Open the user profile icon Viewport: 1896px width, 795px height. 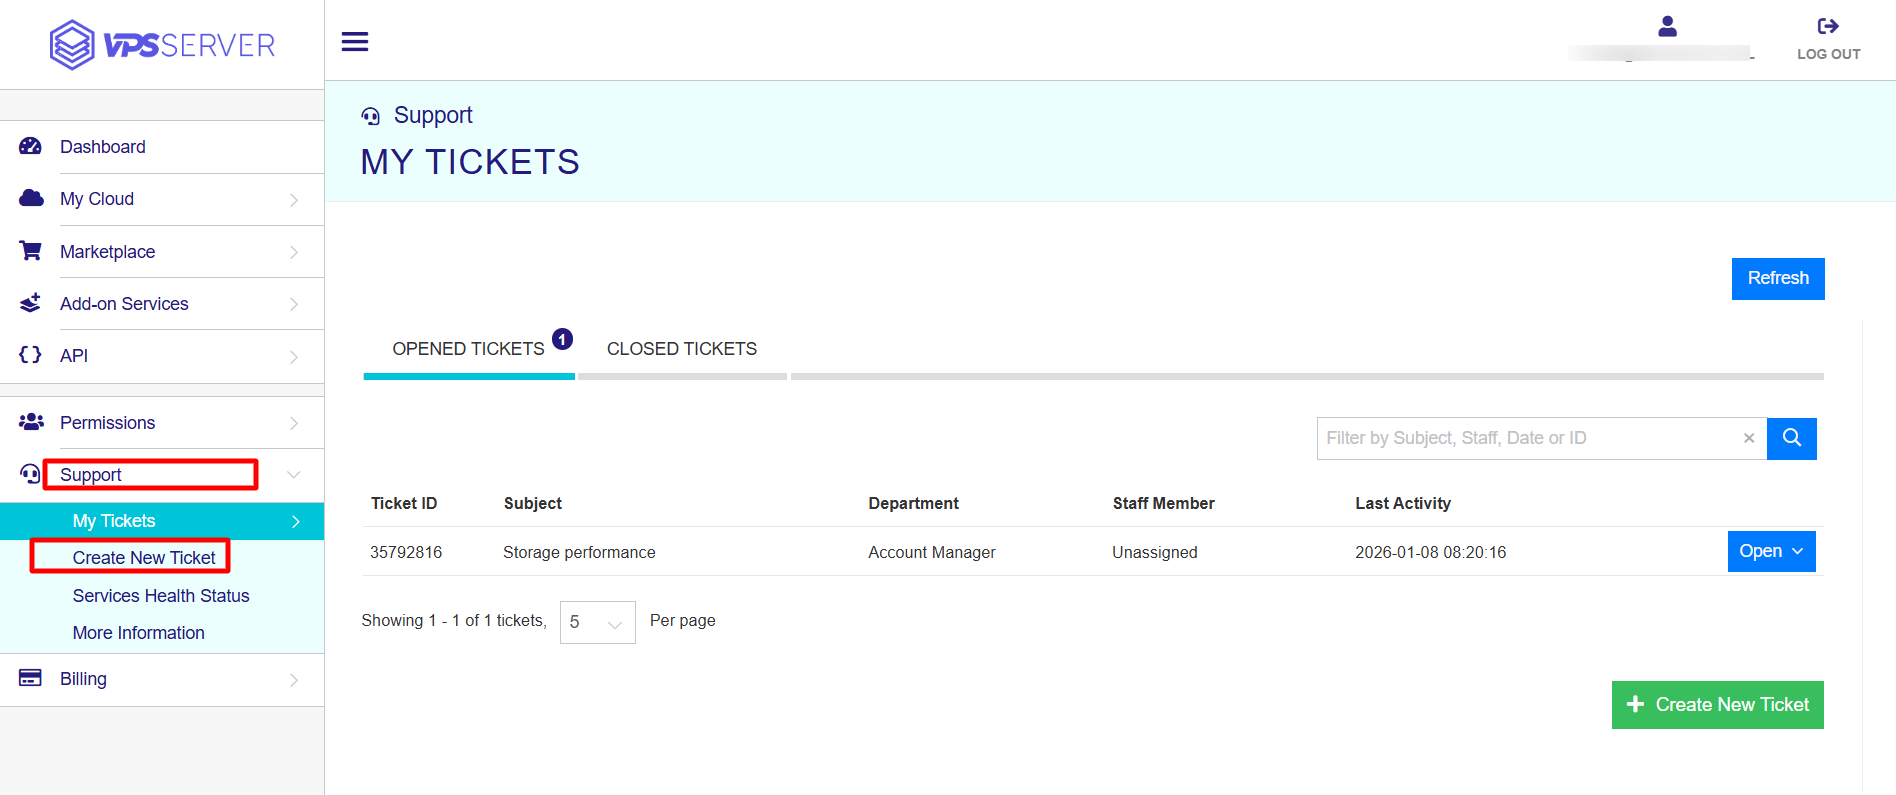1667,26
